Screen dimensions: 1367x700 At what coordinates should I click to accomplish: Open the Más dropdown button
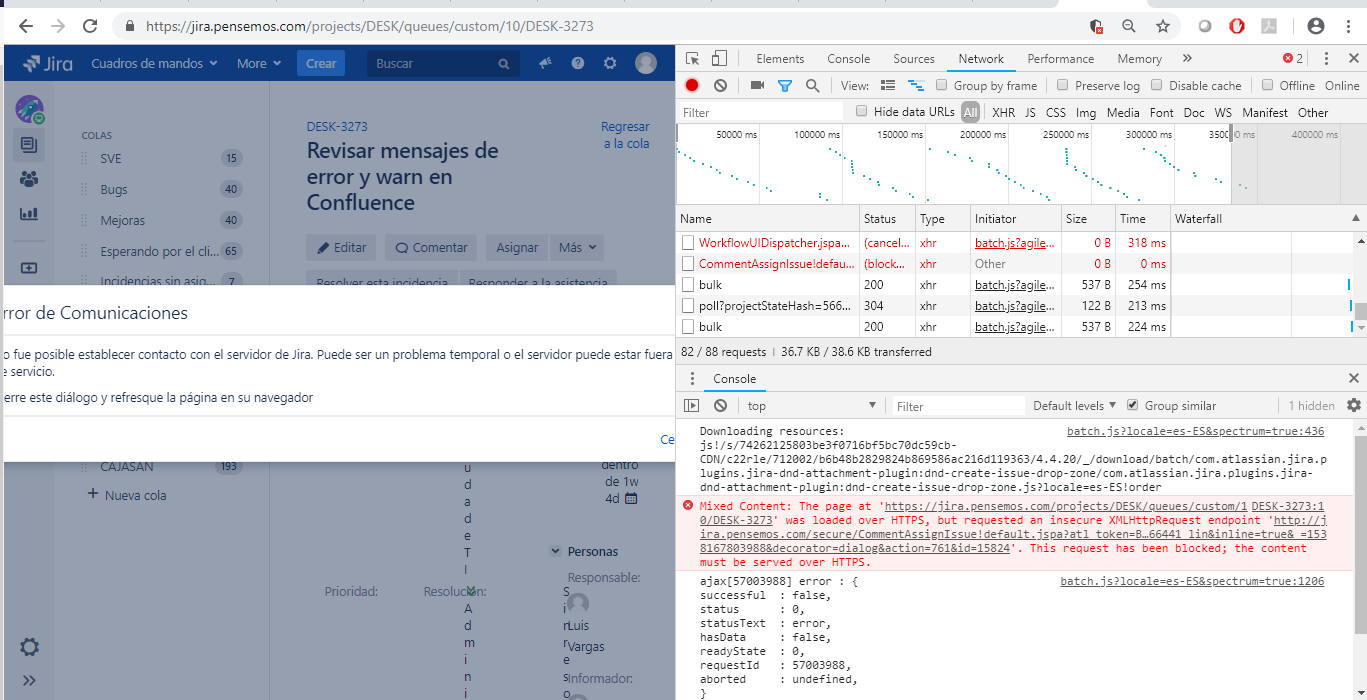click(578, 248)
